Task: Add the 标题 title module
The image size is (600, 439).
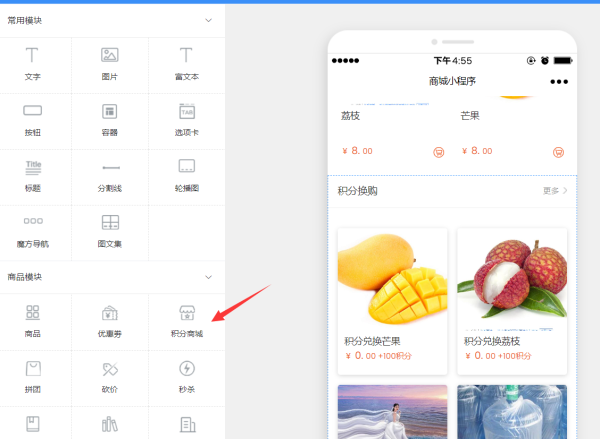Action: click(33, 176)
